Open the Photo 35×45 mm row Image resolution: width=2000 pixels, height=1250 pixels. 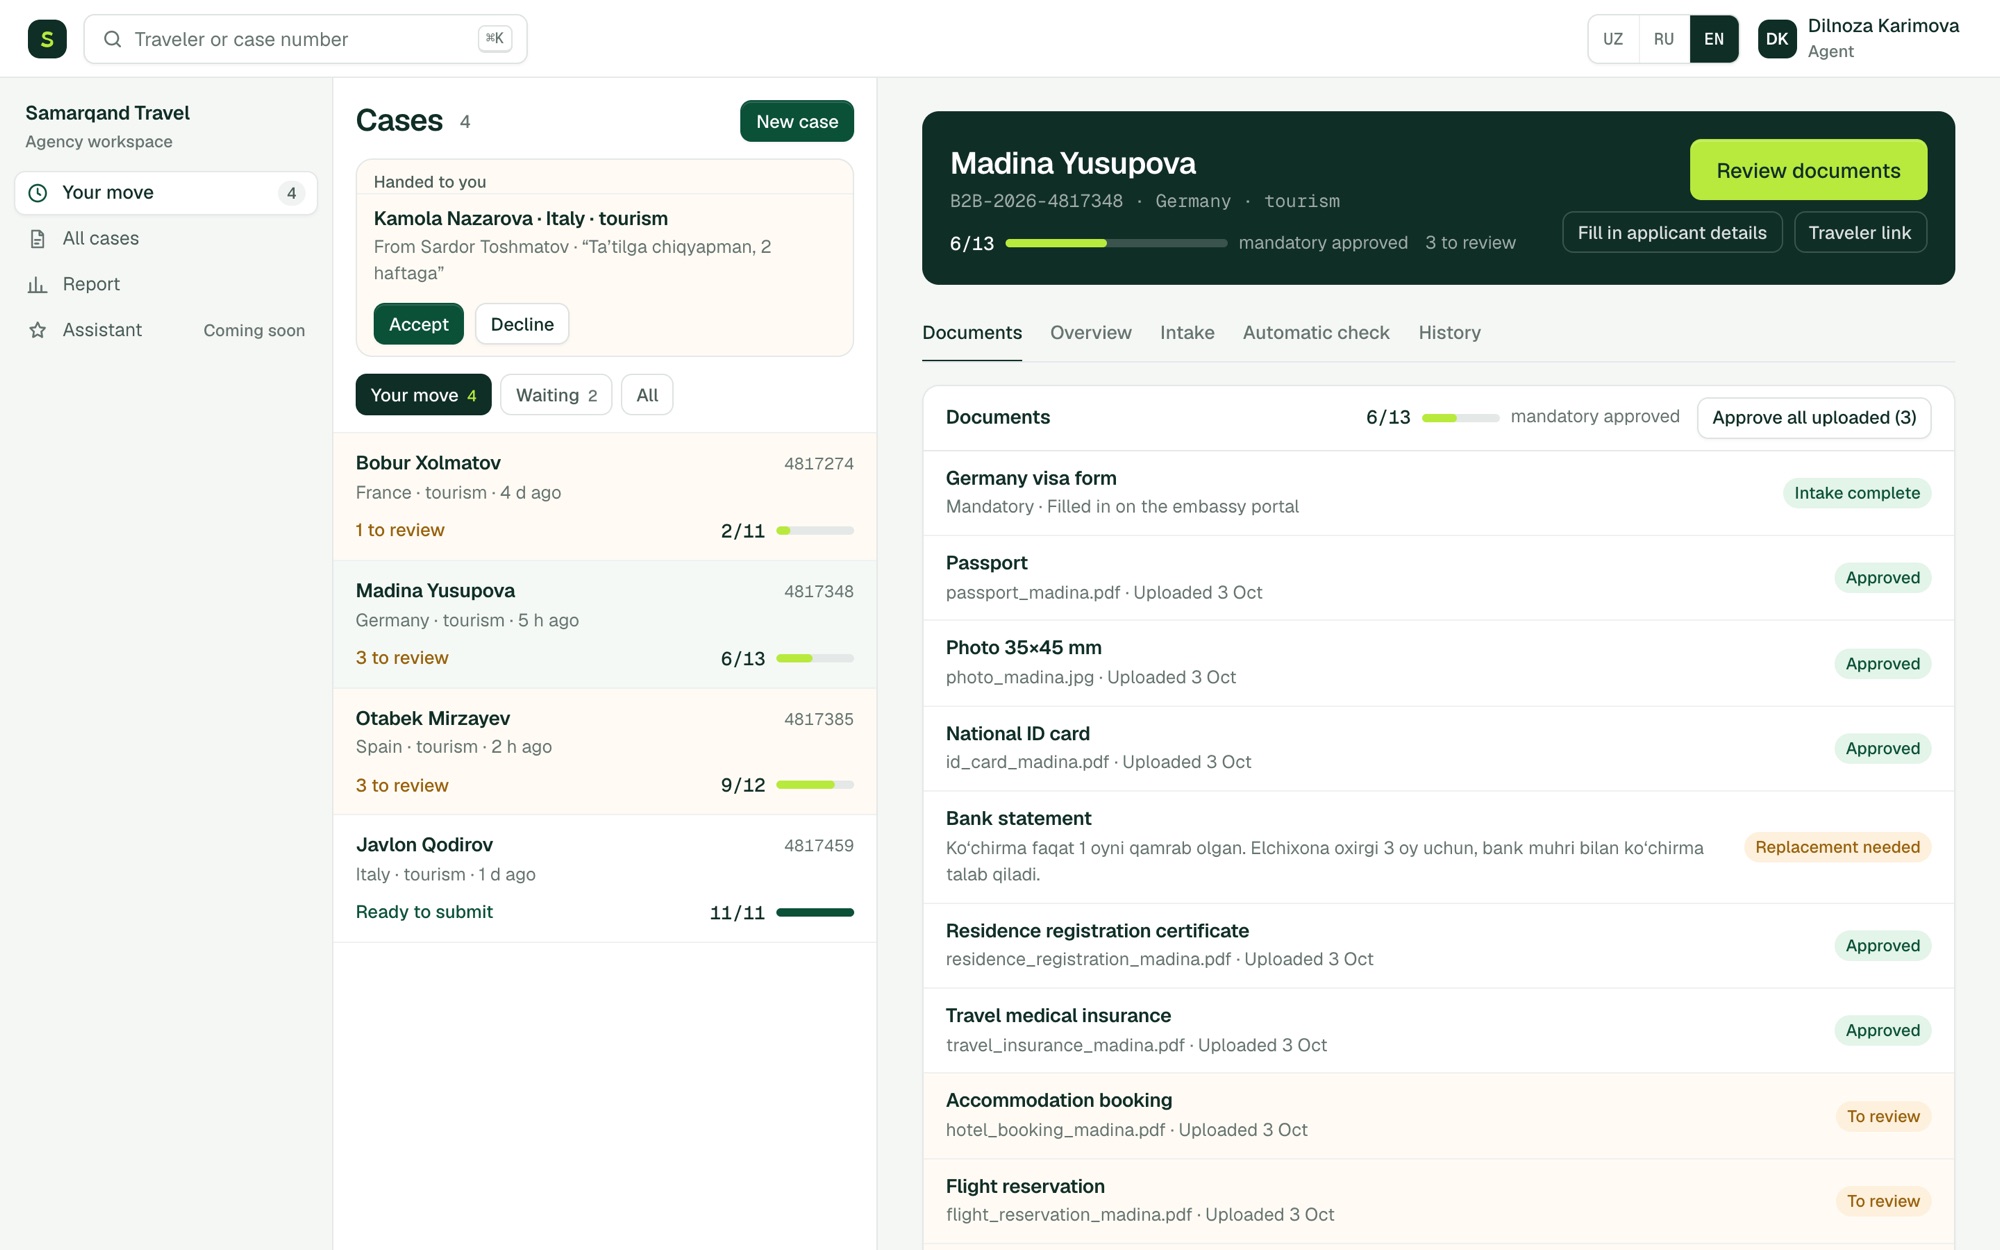(1438, 663)
